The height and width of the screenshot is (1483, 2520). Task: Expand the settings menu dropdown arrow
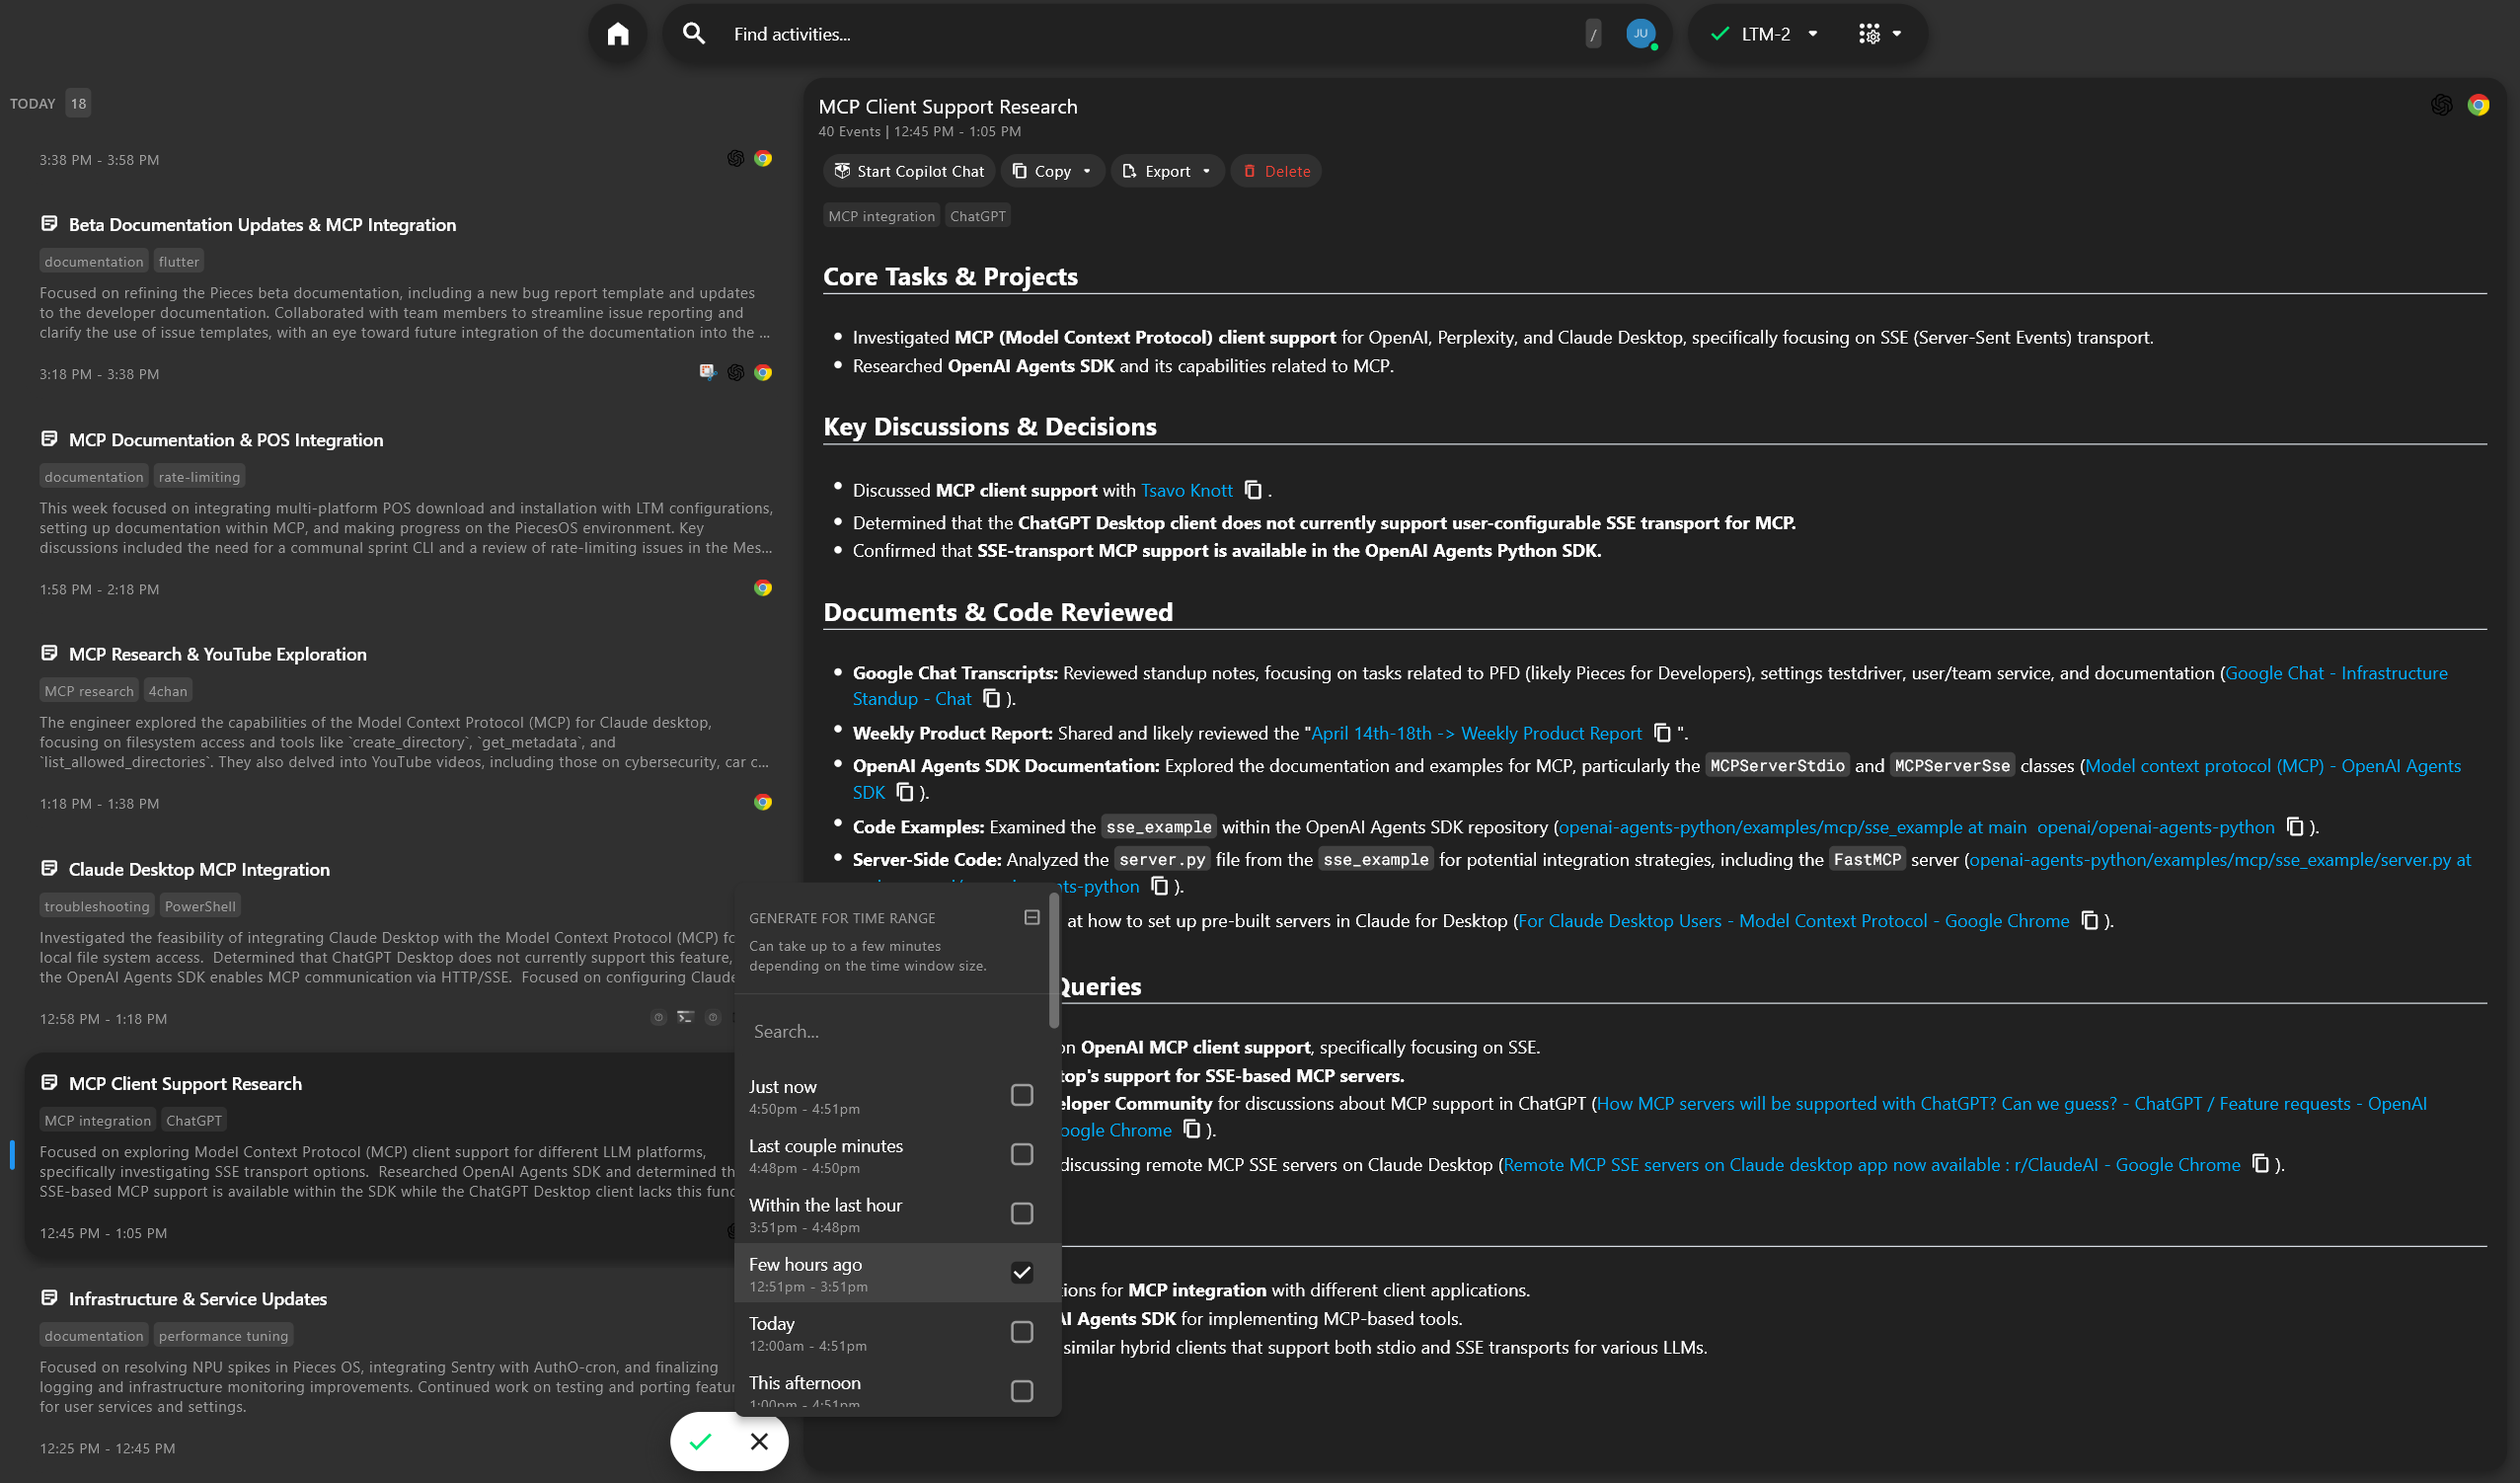point(1897,34)
